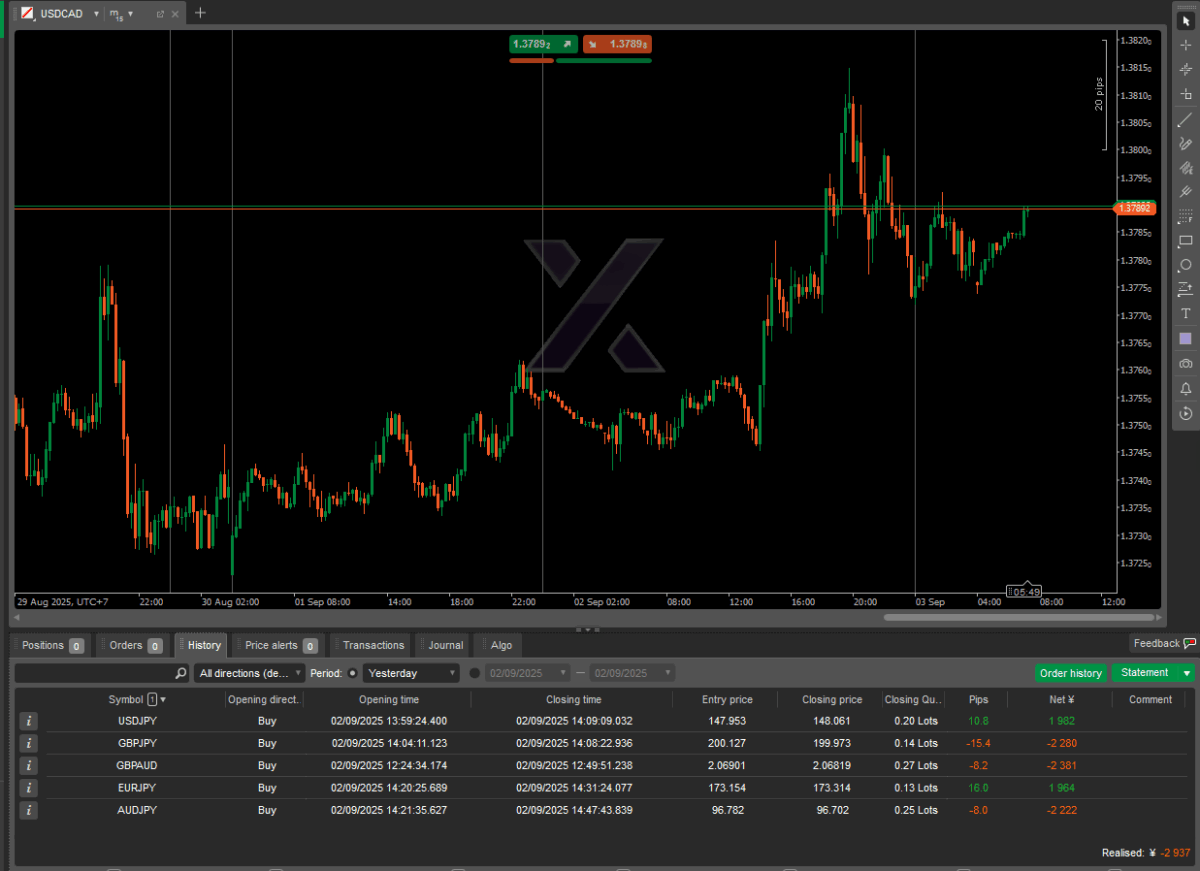
Task: Open the USDCAD symbol dropdown
Action: pos(96,14)
